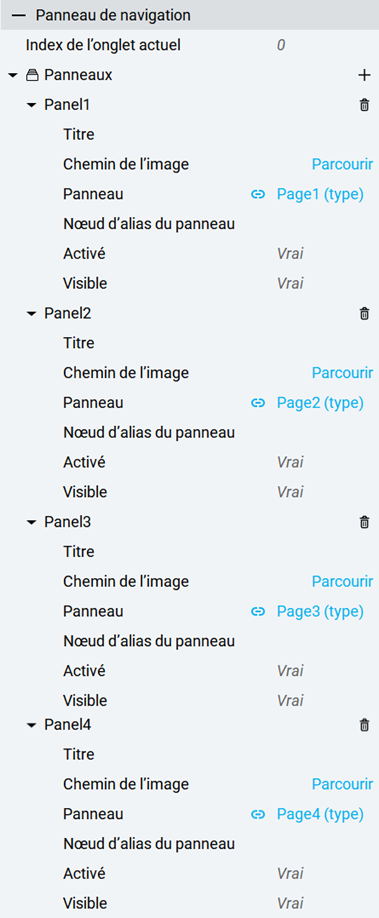The width and height of the screenshot is (379, 918).
Task: Click link icon beside Page1 (type)
Action: [258, 195]
